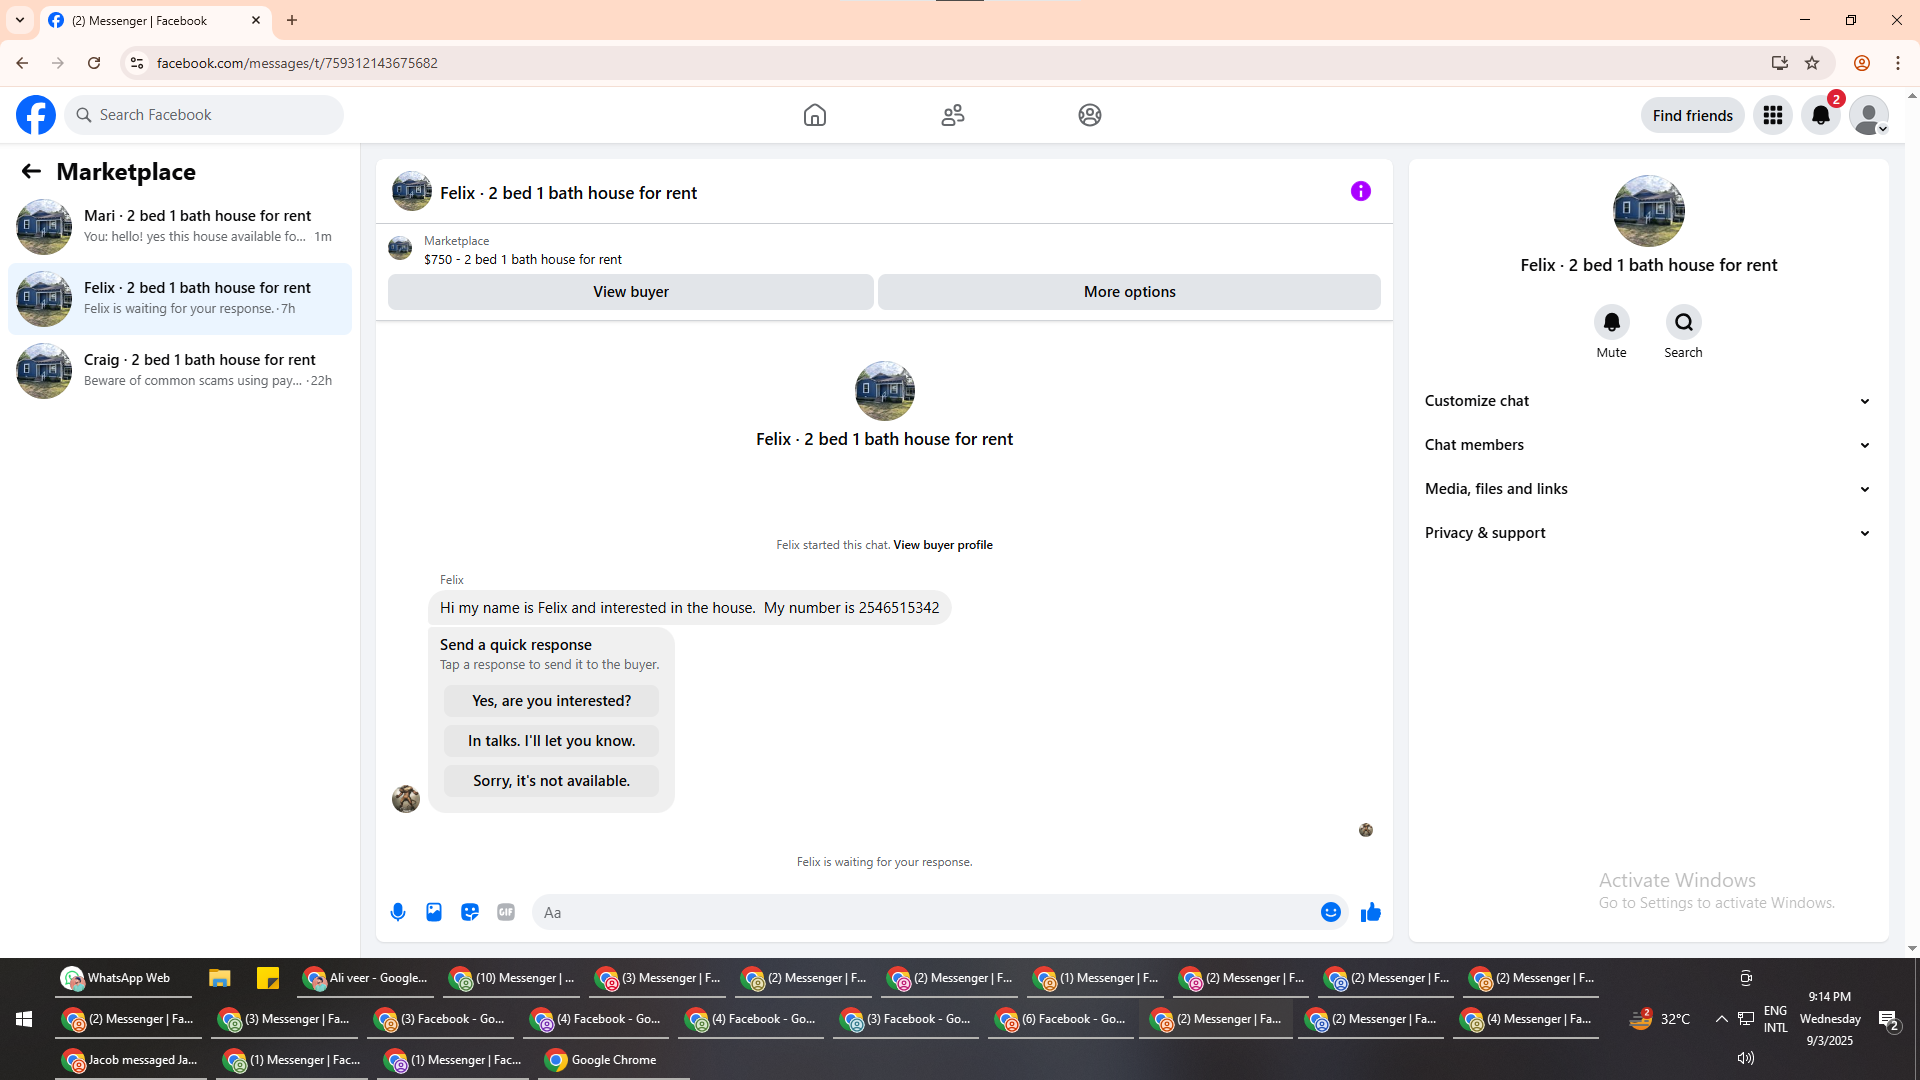This screenshot has height=1080, width=1920.
Task: Open the taskbar clock showing 9:14 PM
Action: coord(1830,1019)
